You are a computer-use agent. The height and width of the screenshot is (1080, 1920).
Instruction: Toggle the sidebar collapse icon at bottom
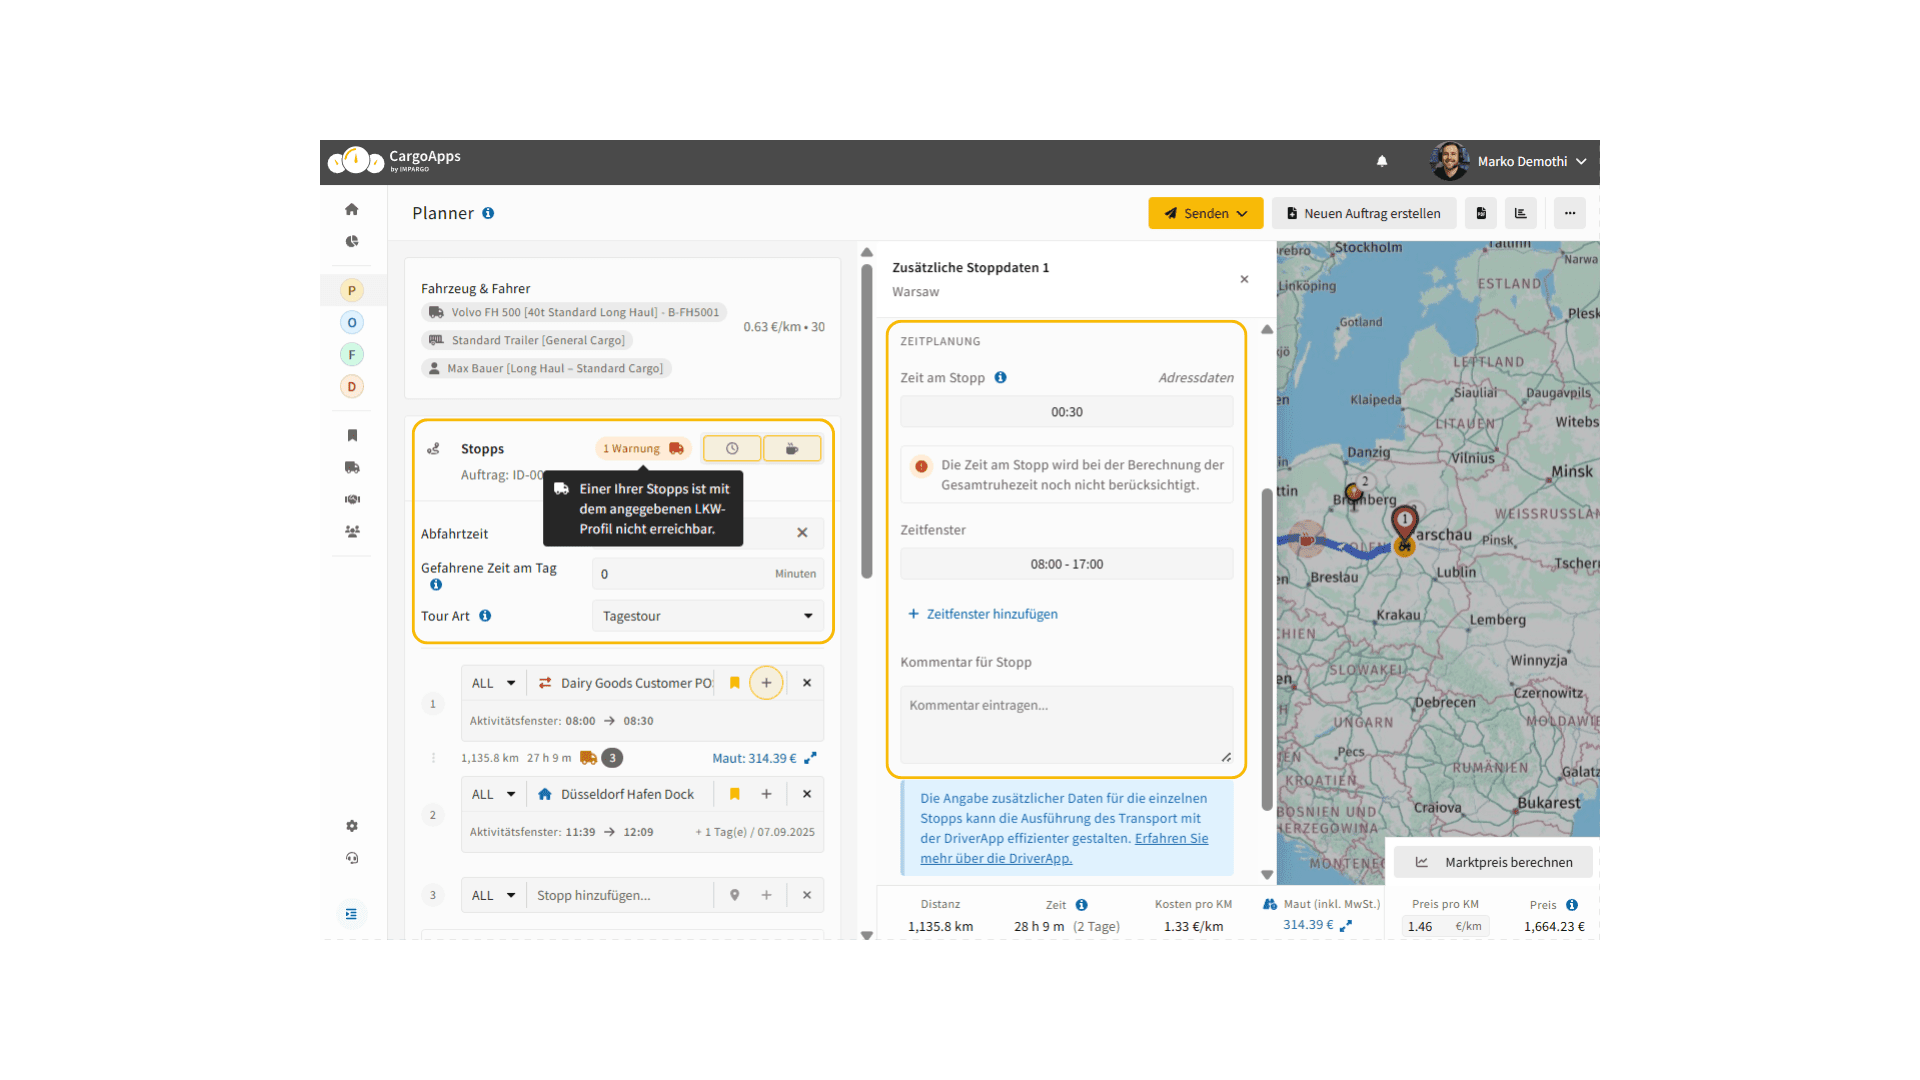tap(352, 914)
